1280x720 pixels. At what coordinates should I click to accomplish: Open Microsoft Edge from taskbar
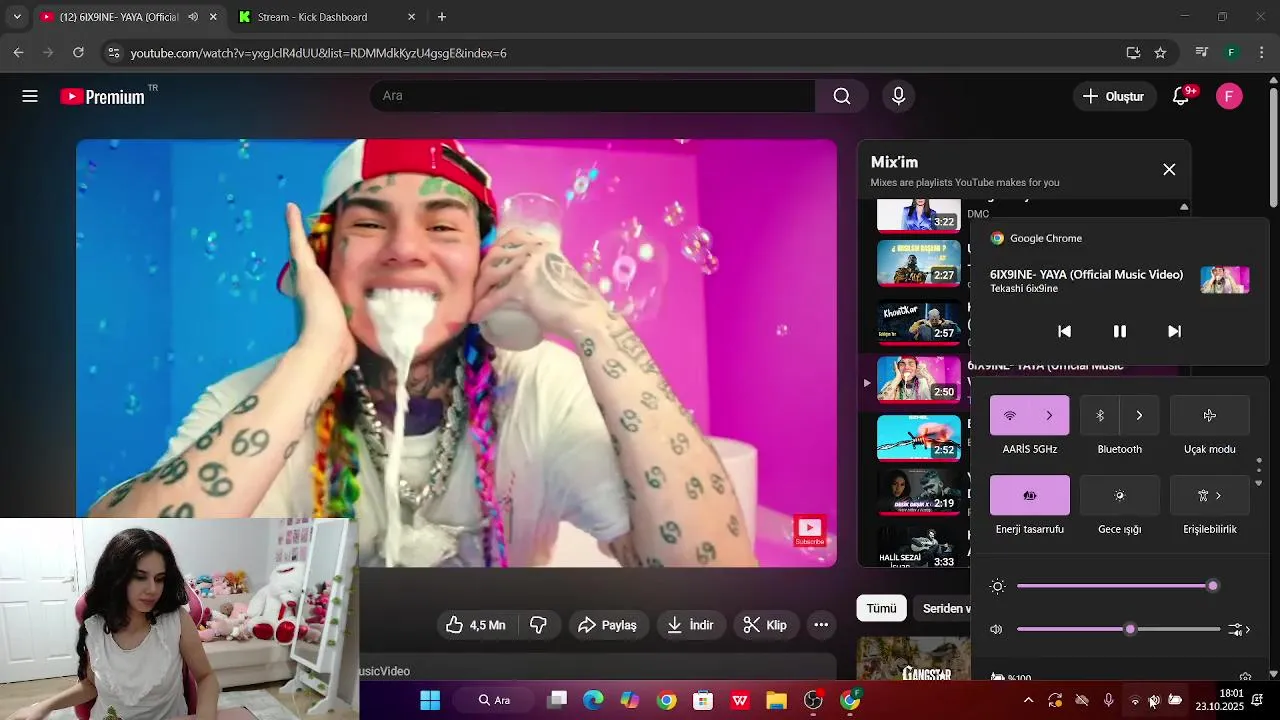tap(594, 700)
